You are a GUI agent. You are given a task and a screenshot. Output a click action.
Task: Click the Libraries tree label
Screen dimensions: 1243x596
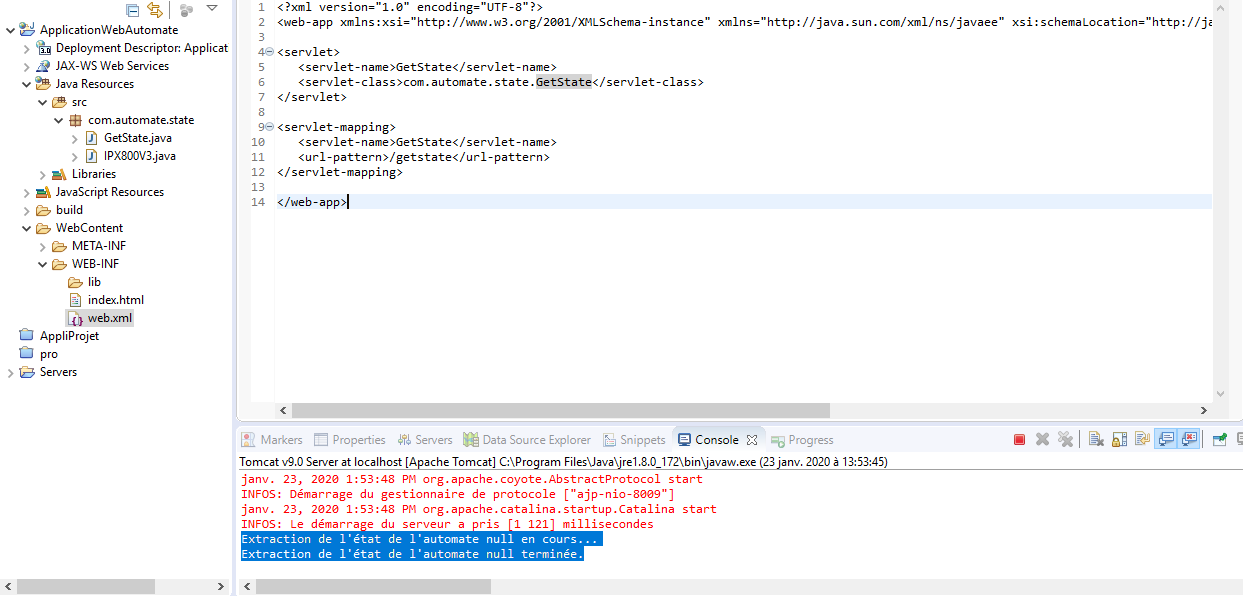tap(93, 174)
